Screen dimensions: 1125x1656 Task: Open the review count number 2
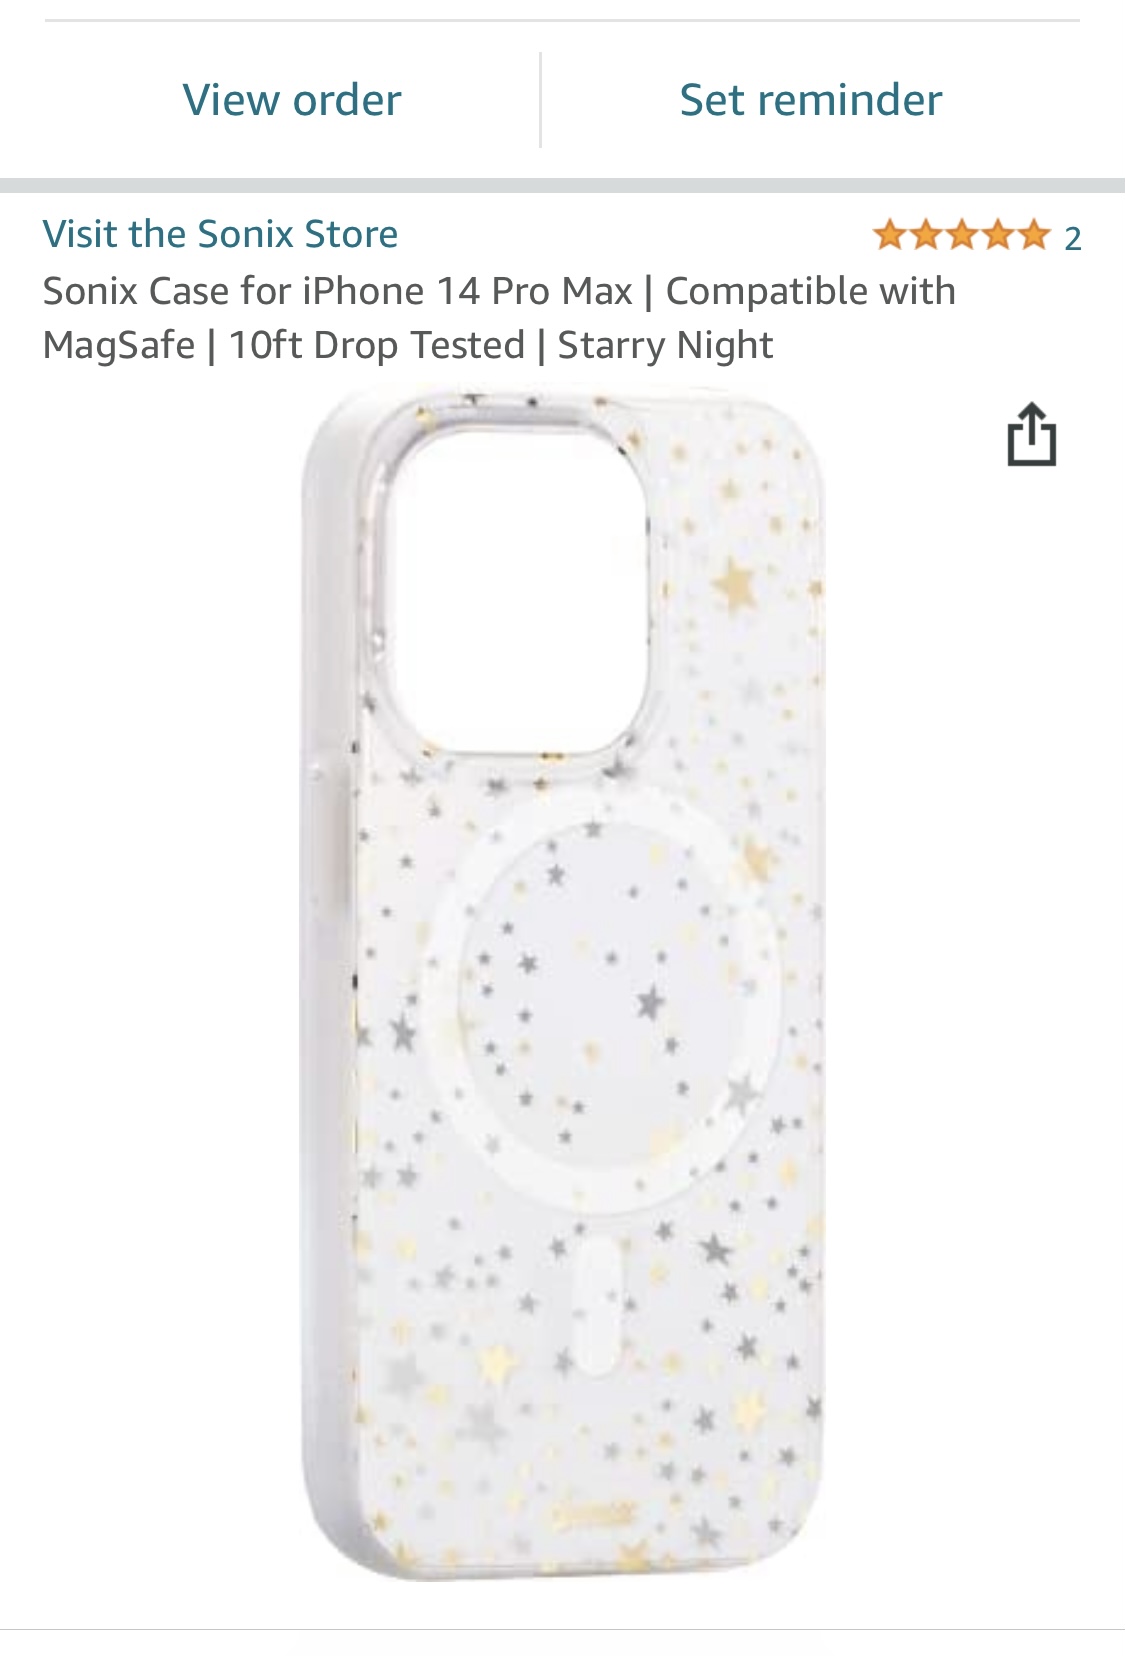click(x=1073, y=238)
